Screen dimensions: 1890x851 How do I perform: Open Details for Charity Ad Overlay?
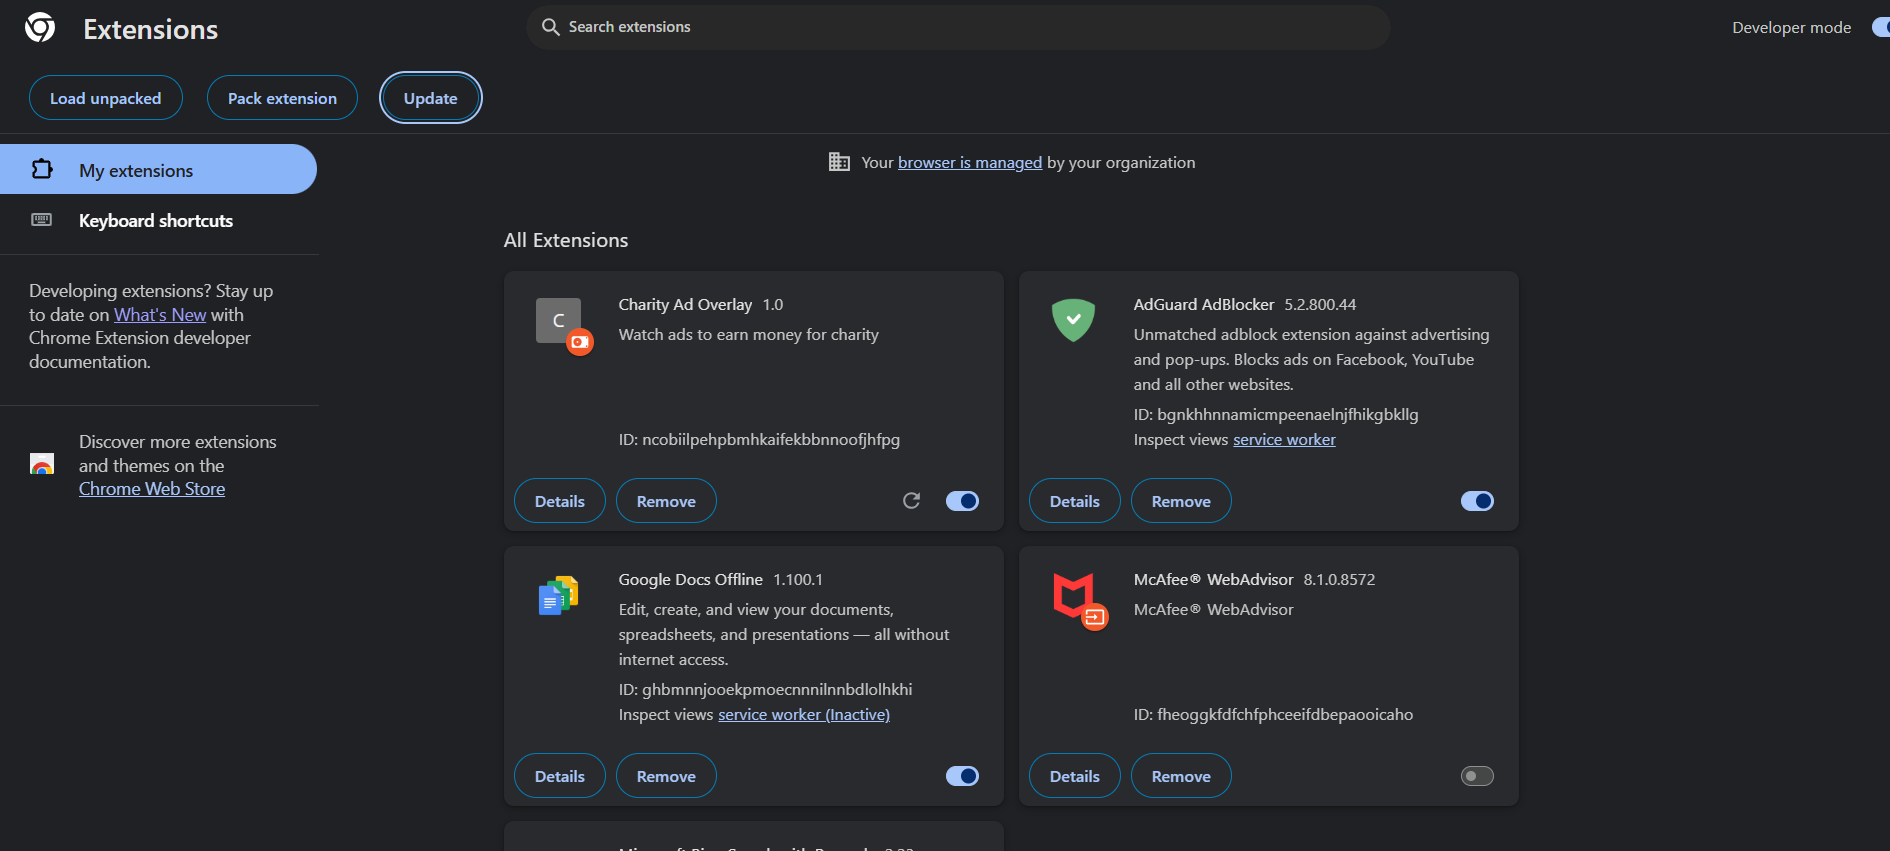[x=560, y=501]
